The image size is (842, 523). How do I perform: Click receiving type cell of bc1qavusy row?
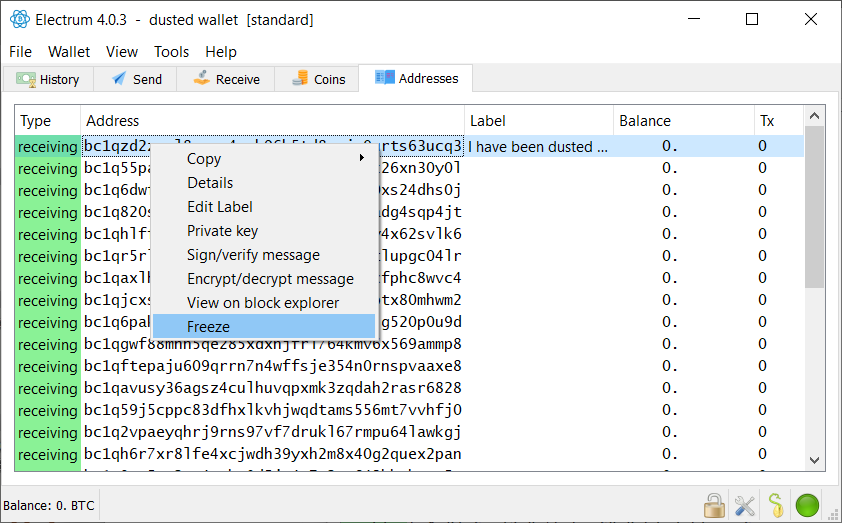48,388
